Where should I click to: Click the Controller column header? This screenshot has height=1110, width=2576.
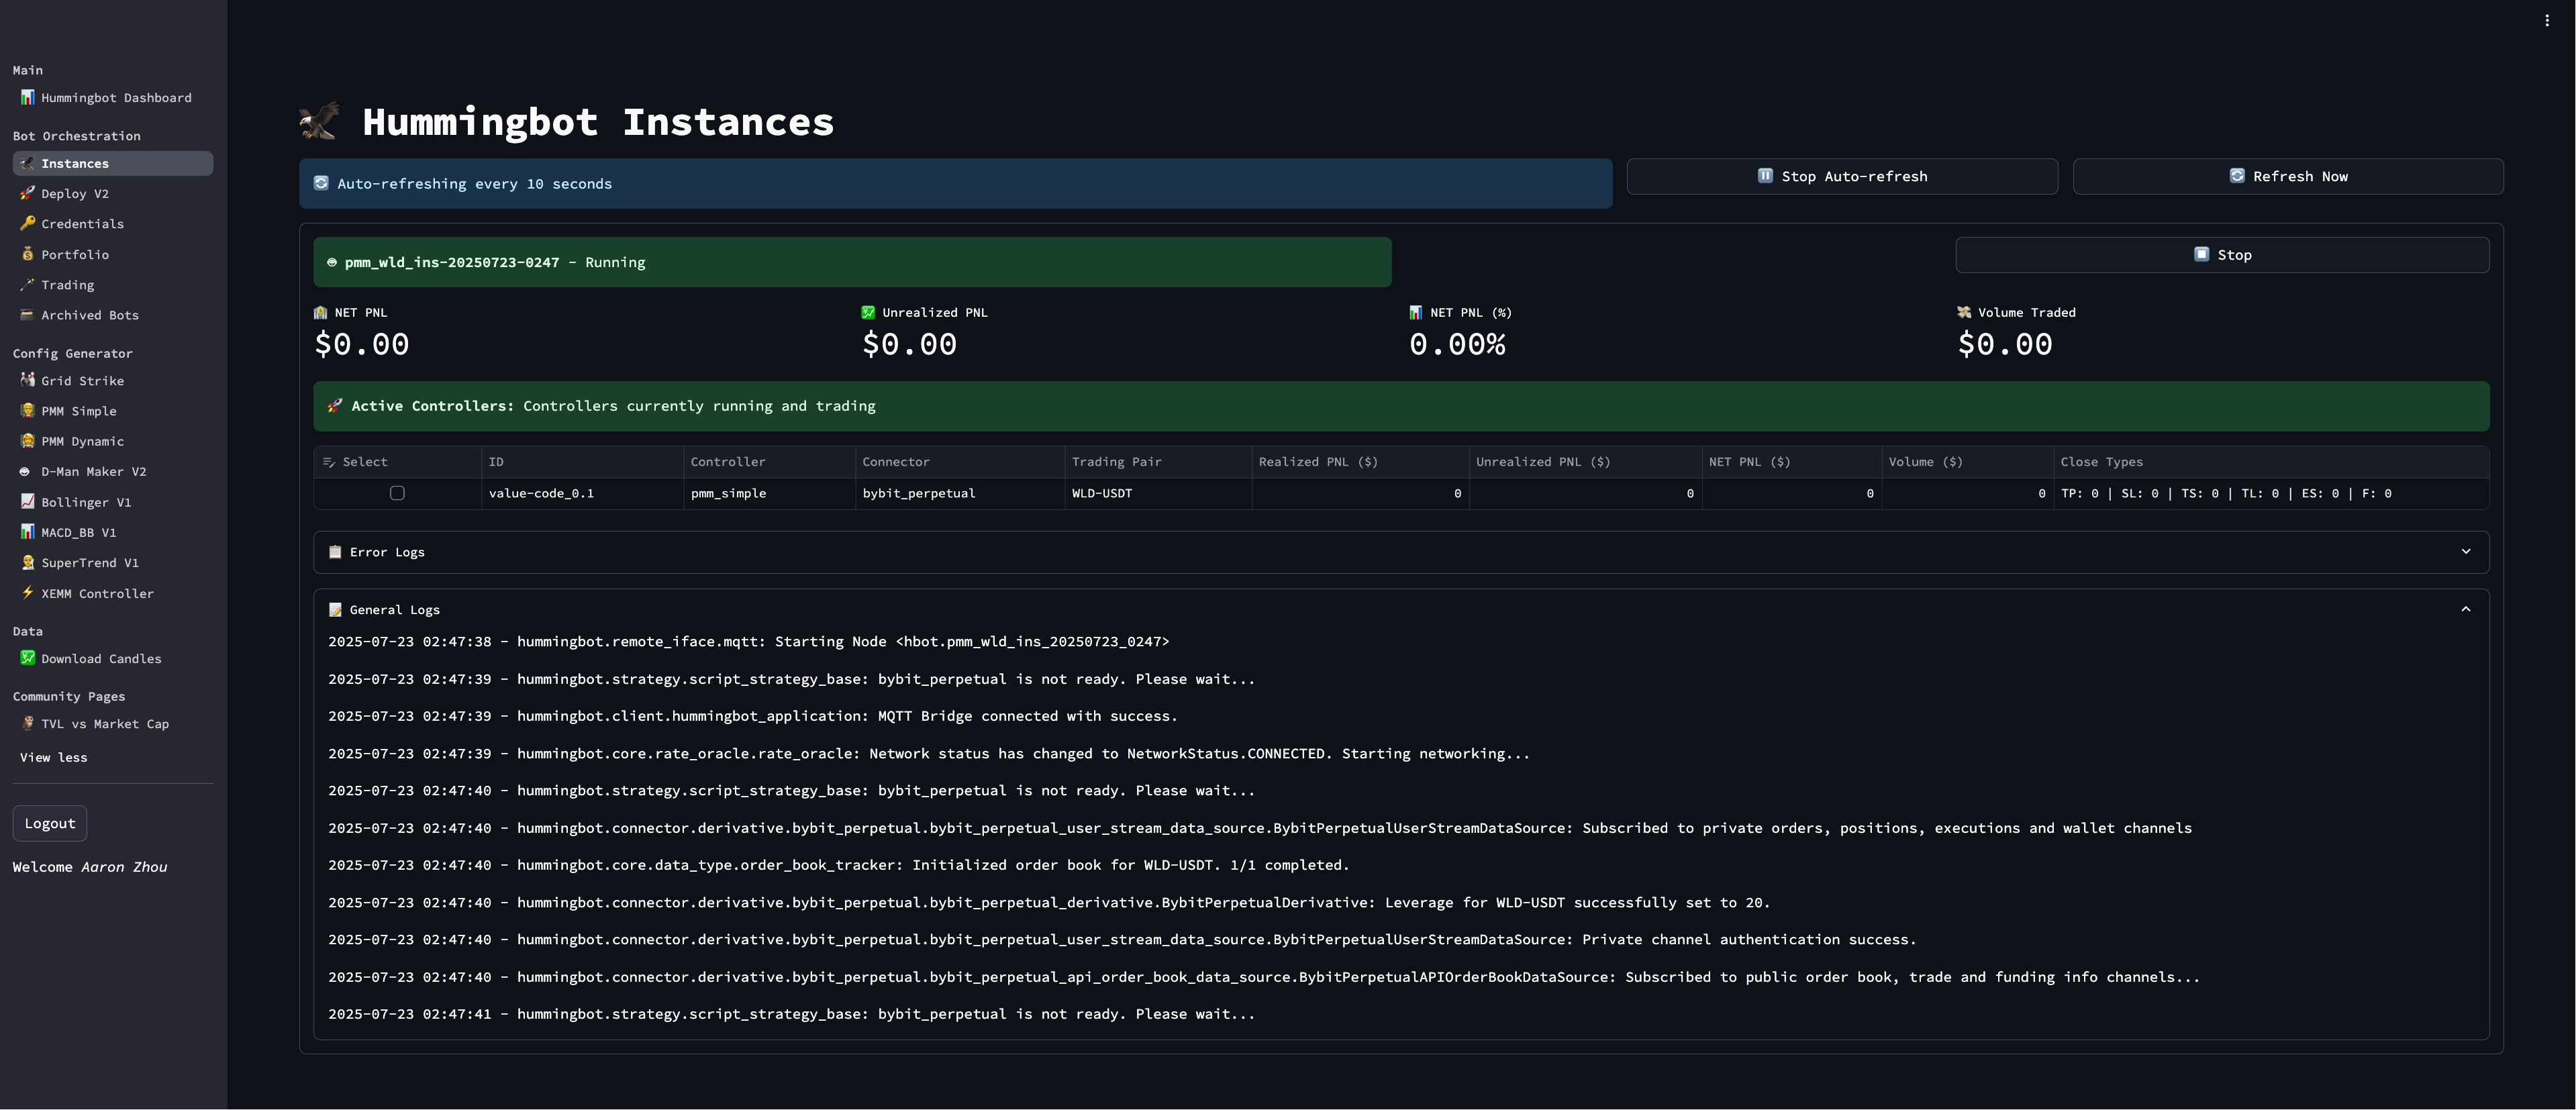point(769,462)
